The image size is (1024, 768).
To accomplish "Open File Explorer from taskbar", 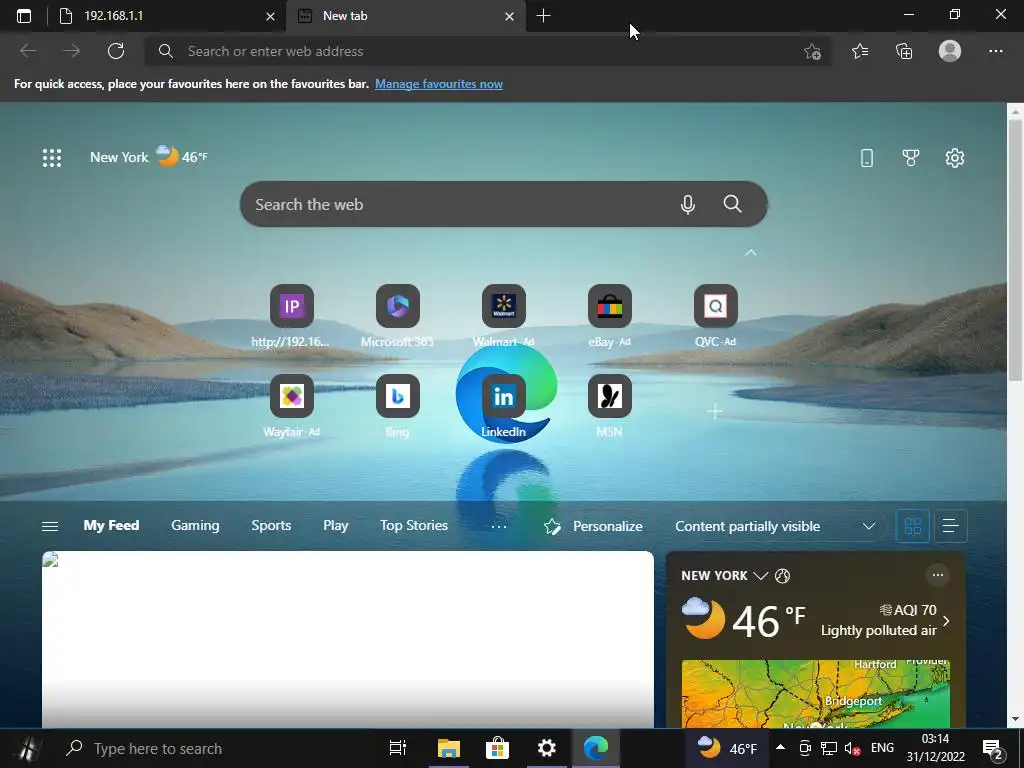I will pyautogui.click(x=449, y=748).
